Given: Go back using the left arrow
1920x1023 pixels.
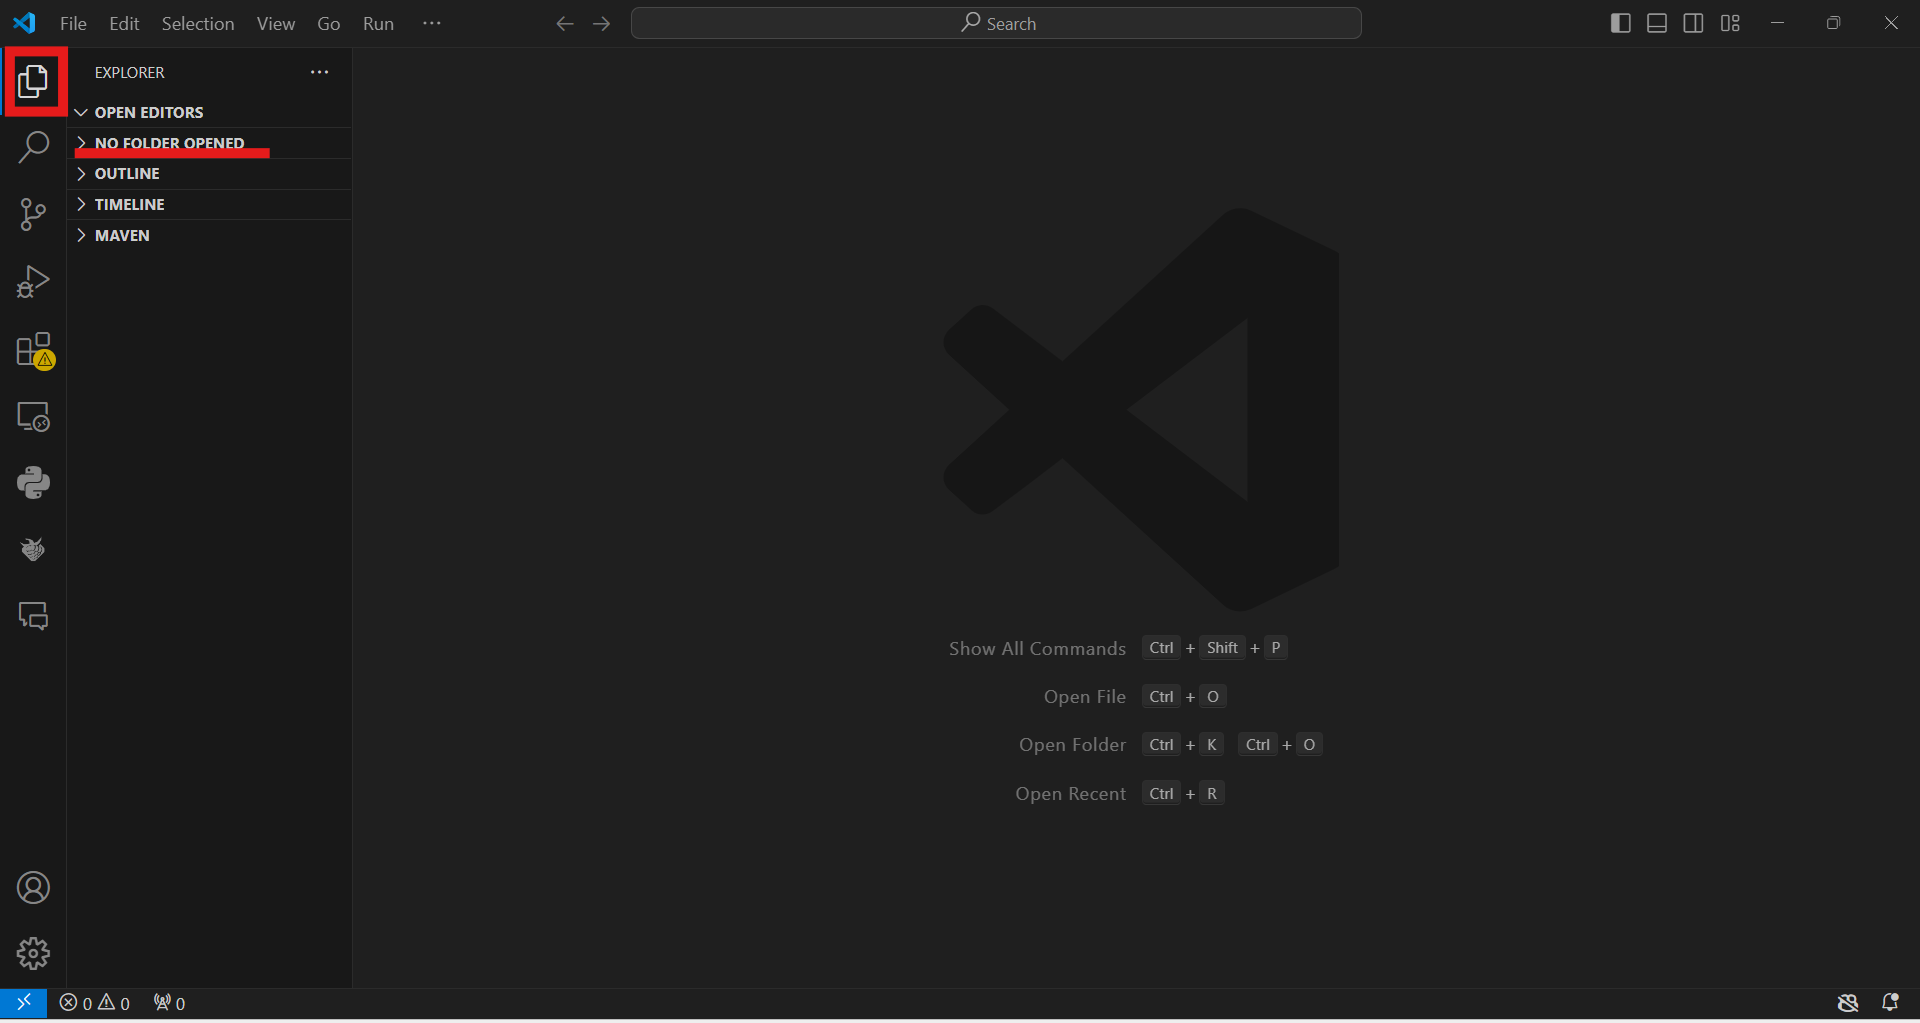Looking at the screenshot, I should pos(565,23).
